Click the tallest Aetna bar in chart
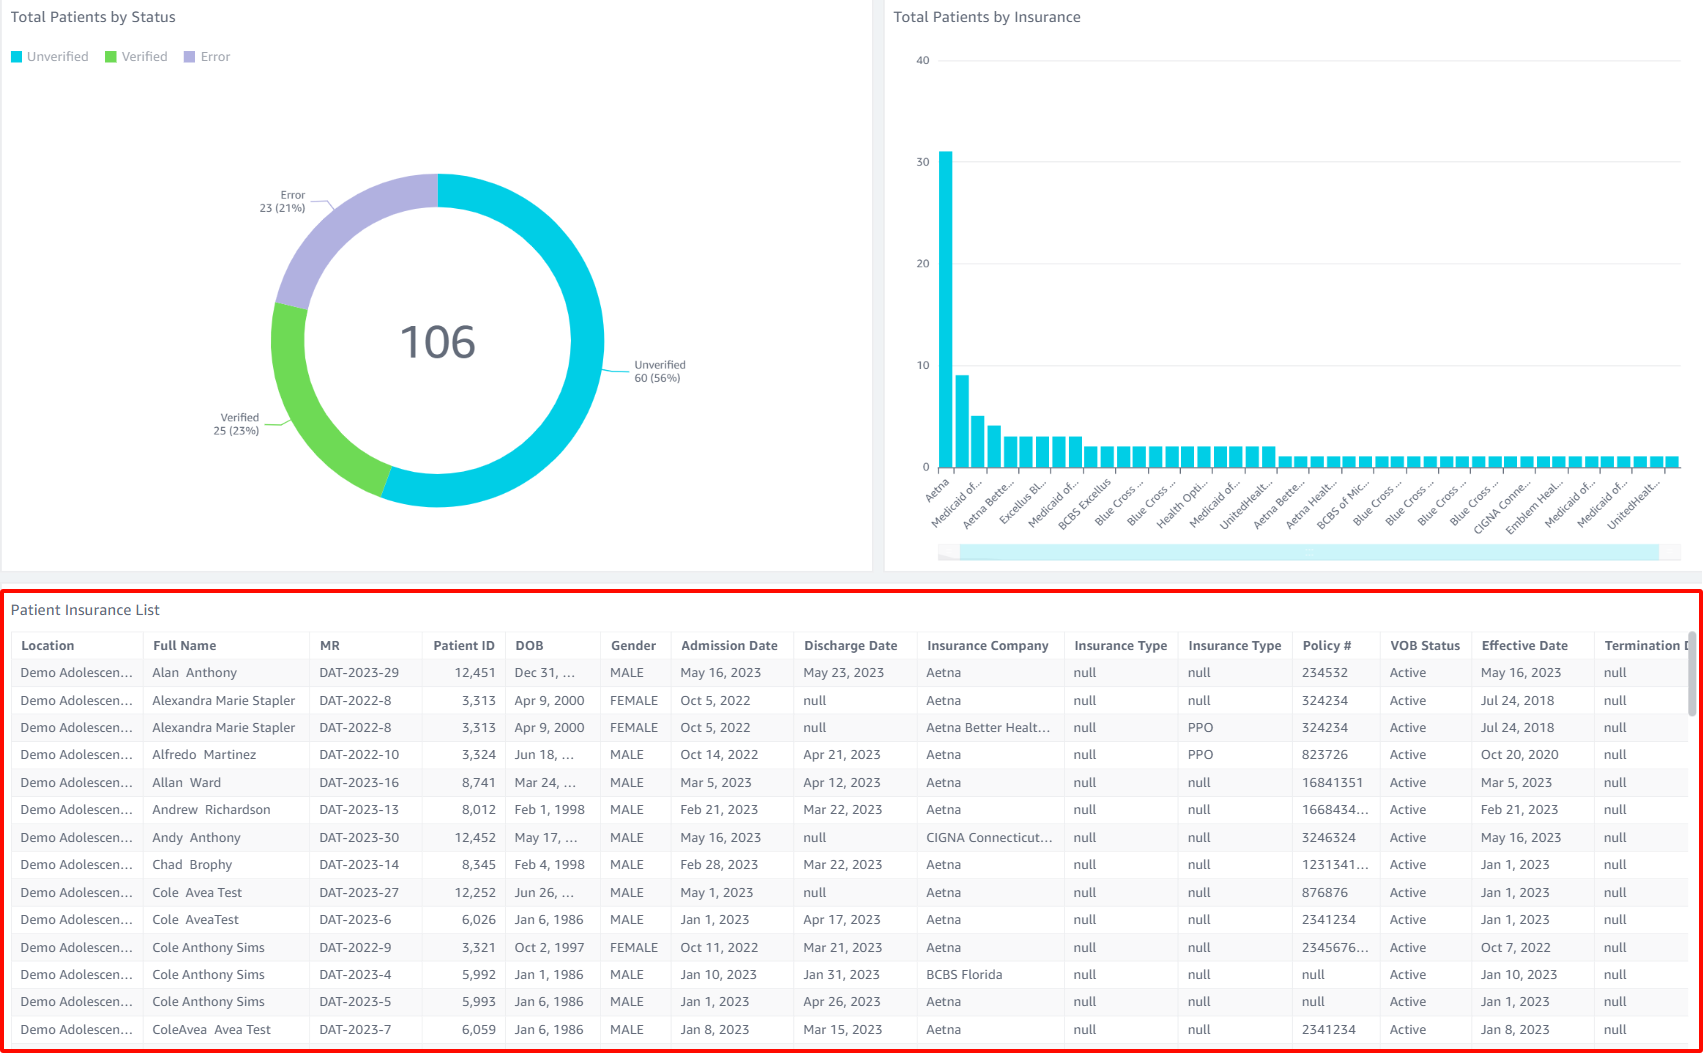 [945, 310]
